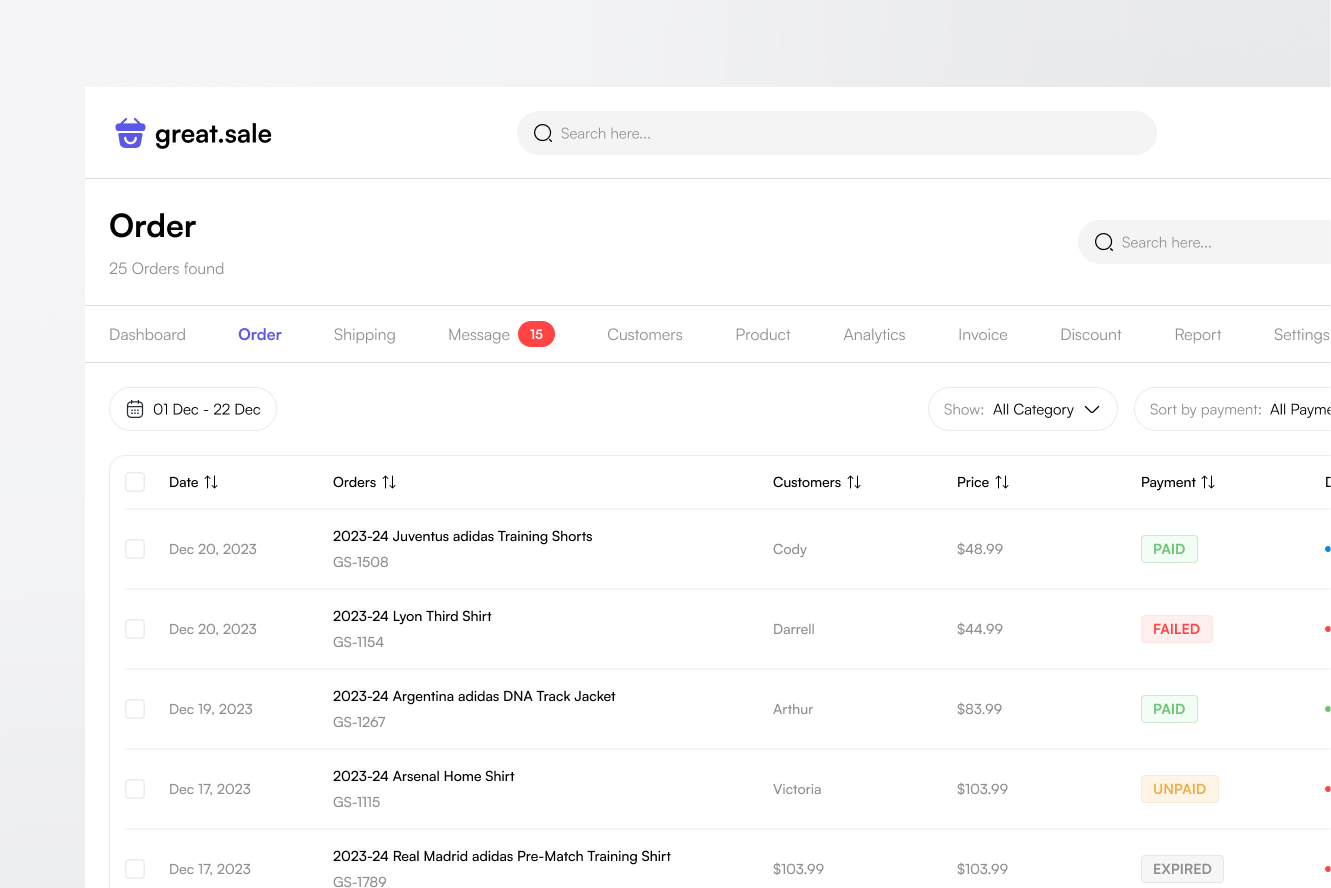Check the Arsenal Home Shirt order row
This screenshot has width=1331, height=888.
tap(135, 789)
